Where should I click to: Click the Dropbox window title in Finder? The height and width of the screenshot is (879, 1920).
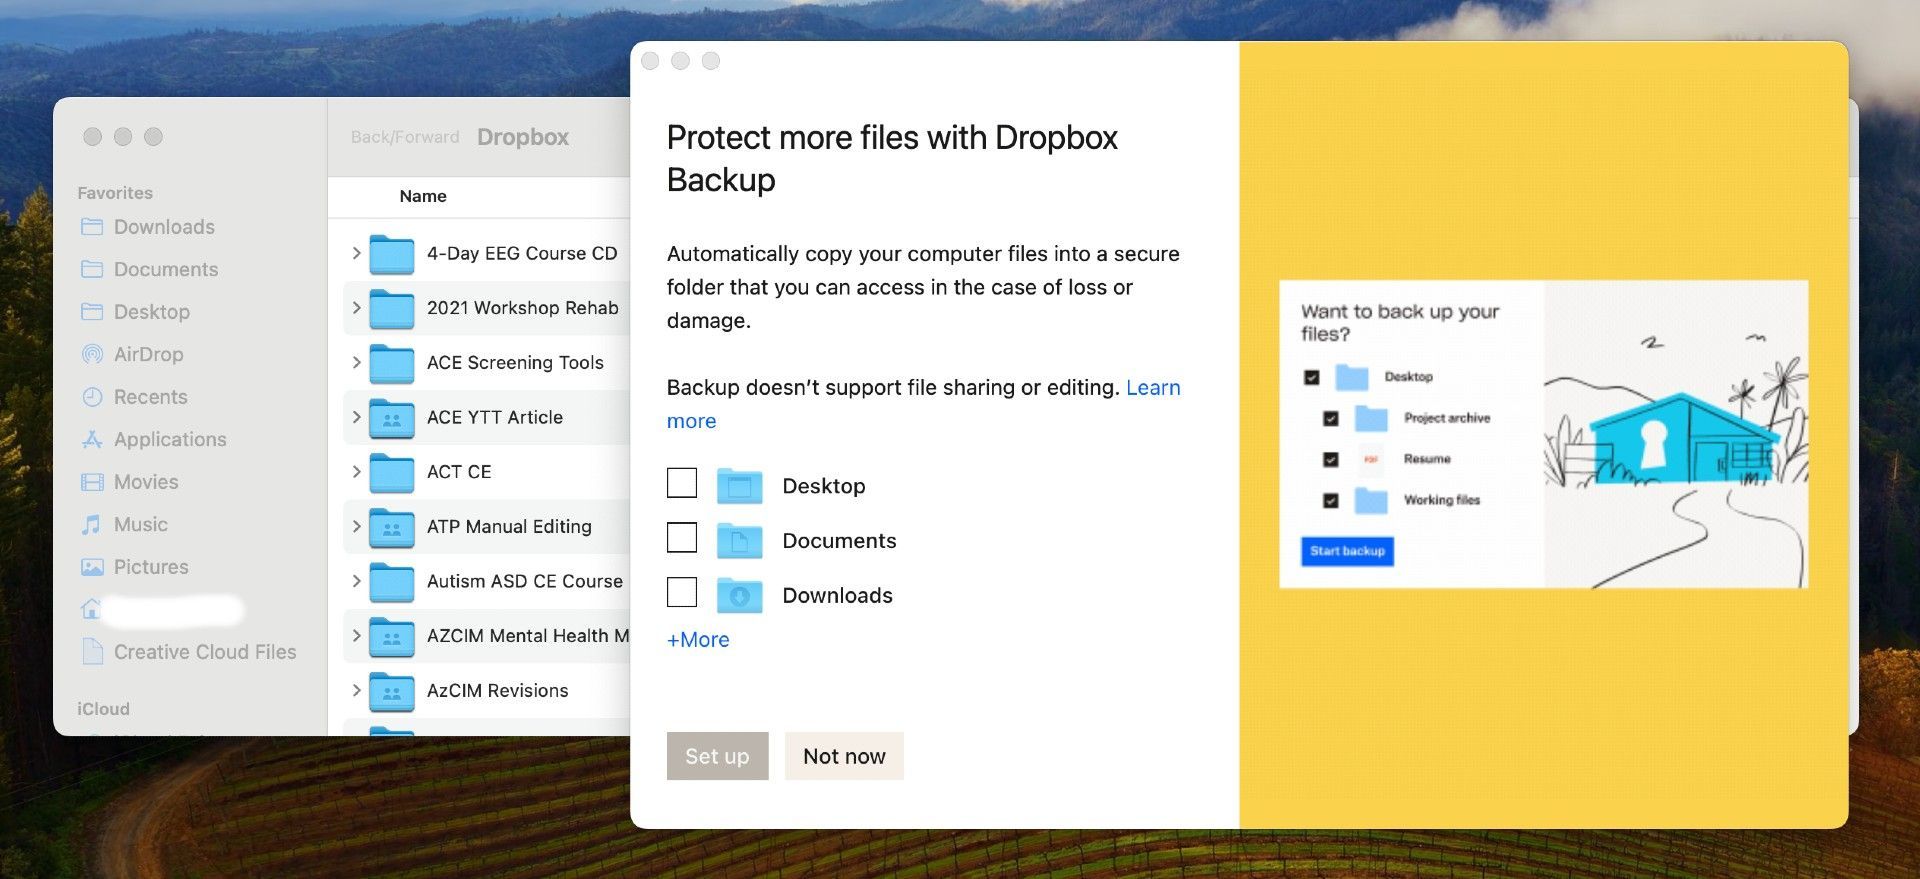[x=523, y=137]
